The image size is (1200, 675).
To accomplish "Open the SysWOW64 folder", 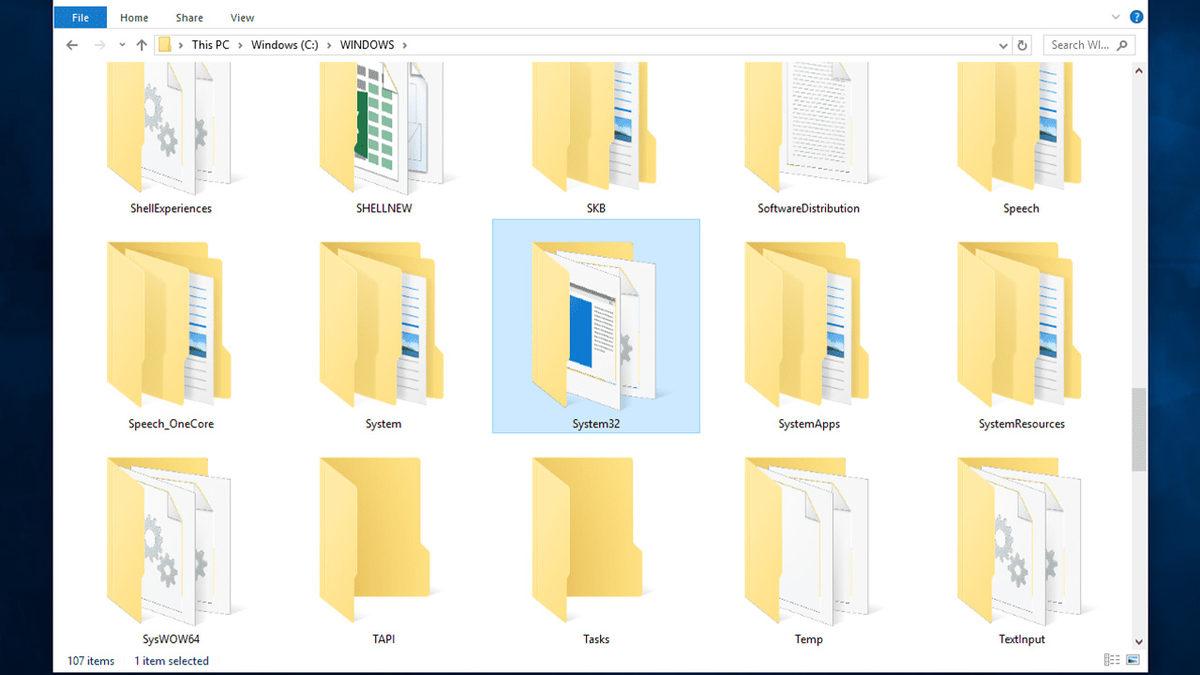I will 170,540.
